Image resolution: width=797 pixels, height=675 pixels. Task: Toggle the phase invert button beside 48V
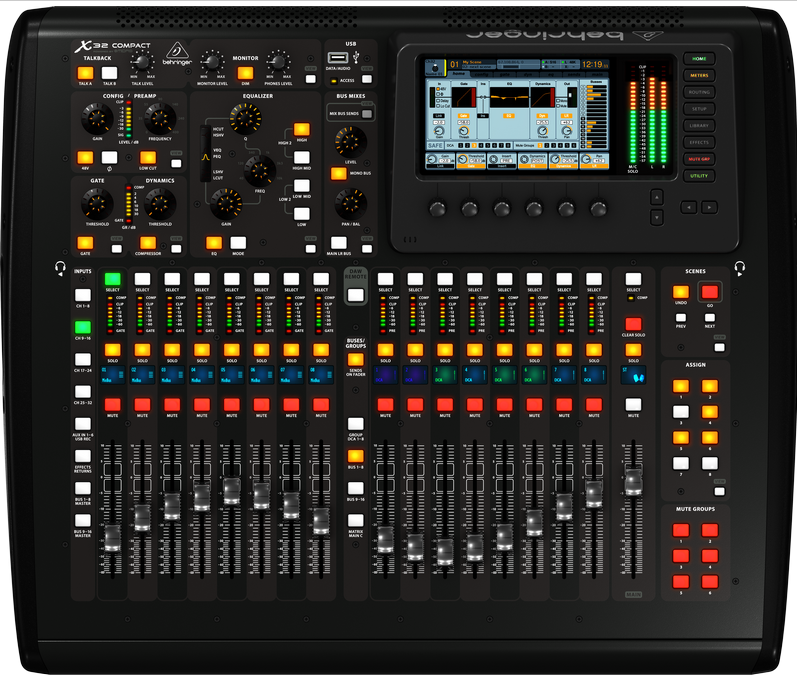click(109, 158)
